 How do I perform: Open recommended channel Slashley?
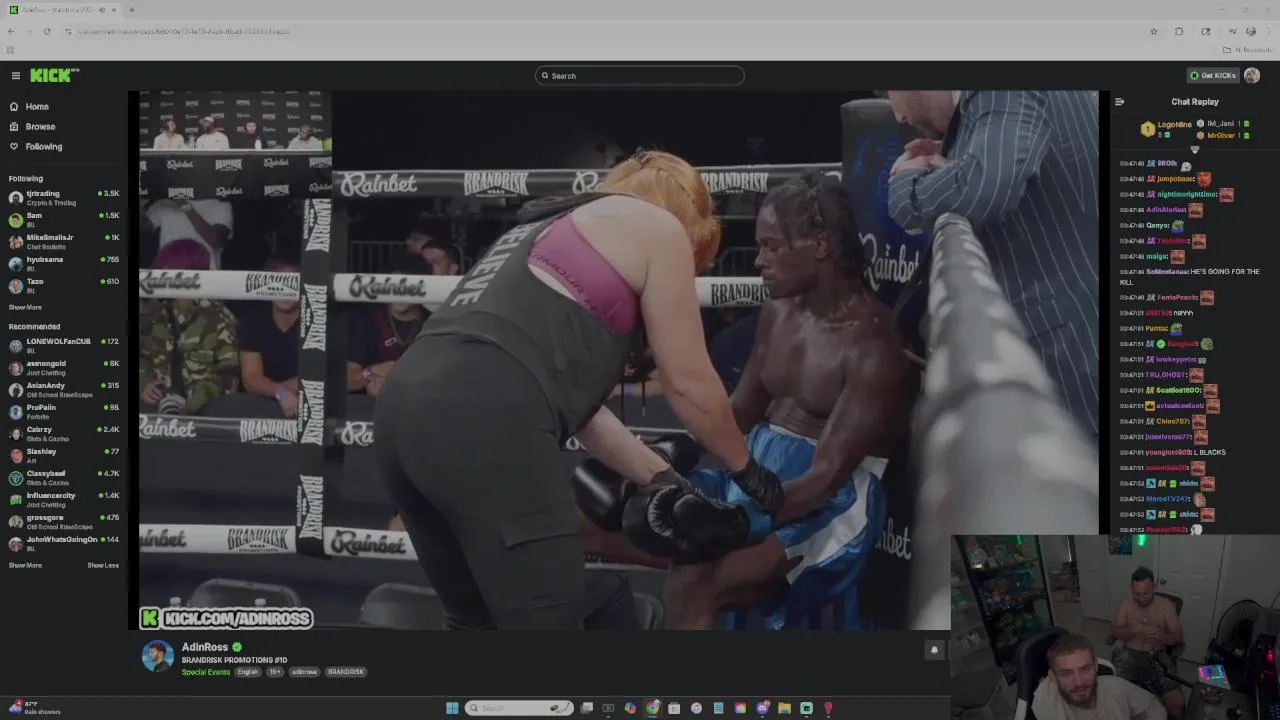coord(63,455)
